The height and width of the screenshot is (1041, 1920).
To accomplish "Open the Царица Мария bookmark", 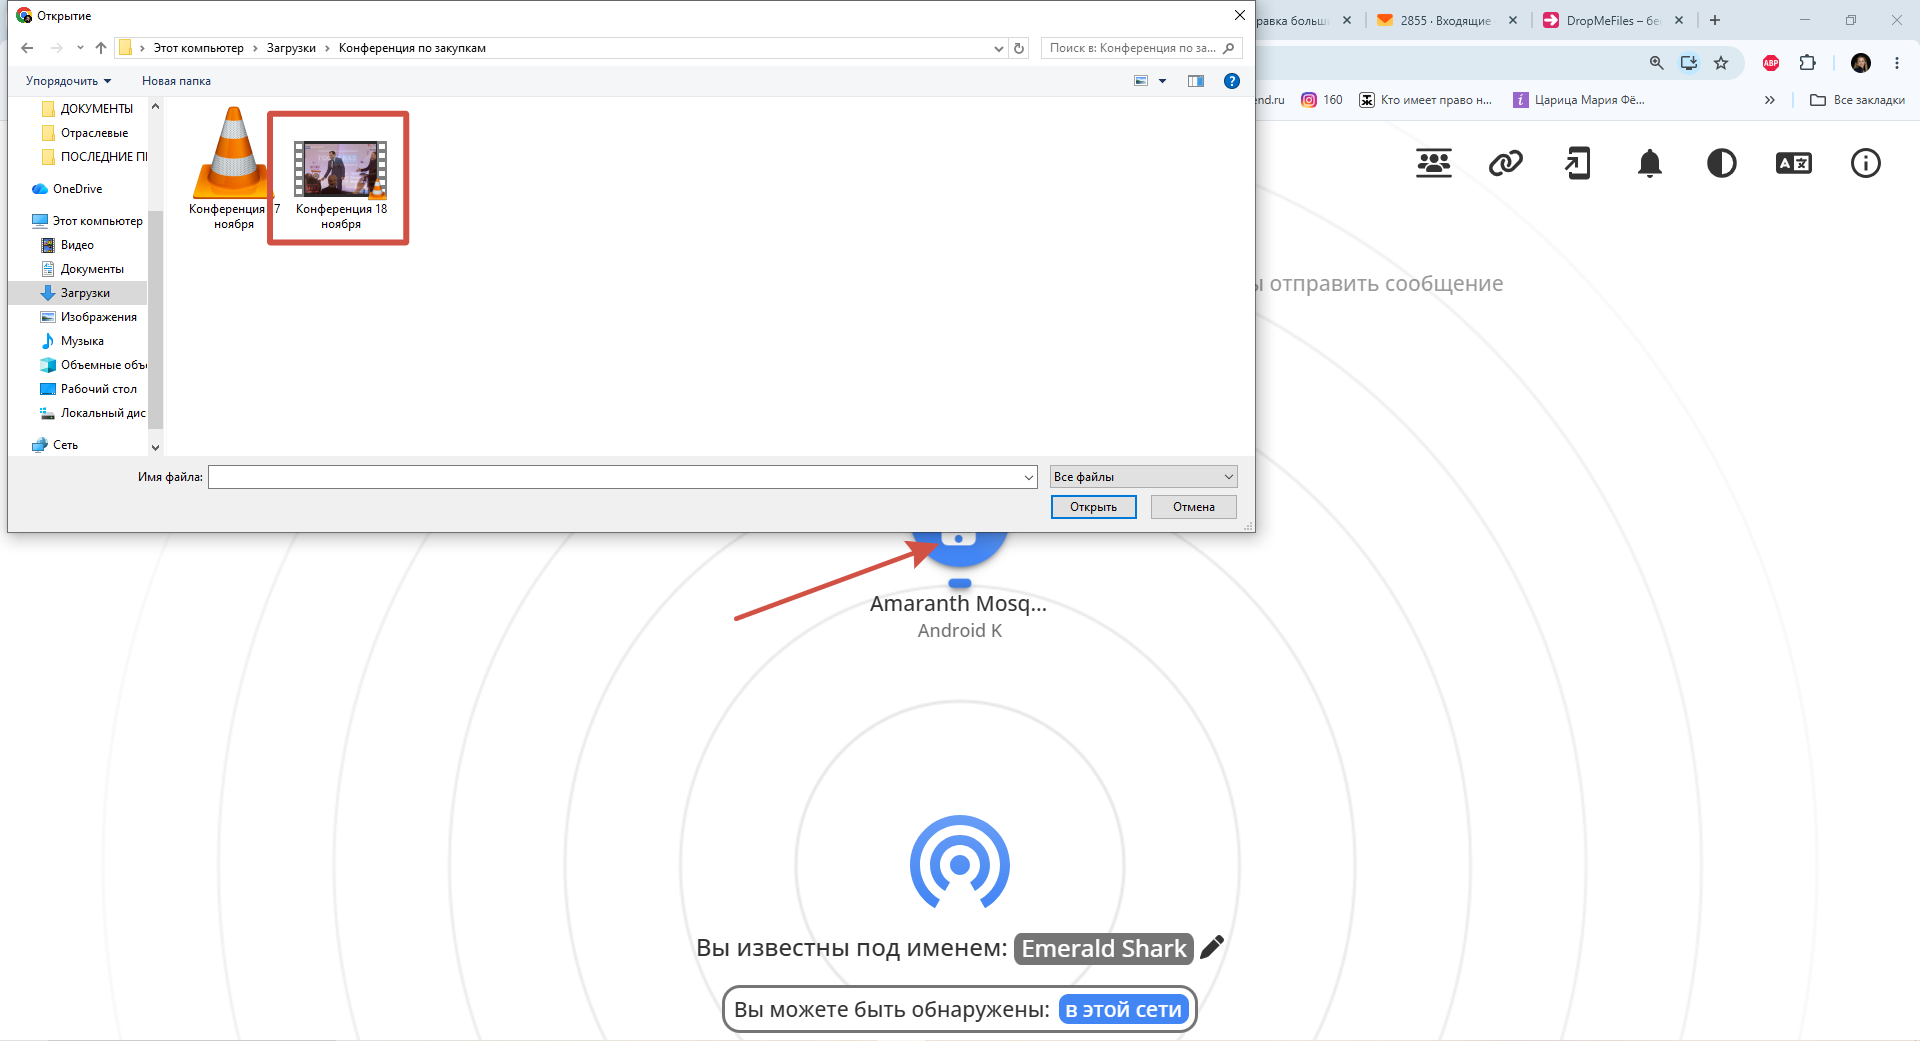I will [x=1579, y=100].
